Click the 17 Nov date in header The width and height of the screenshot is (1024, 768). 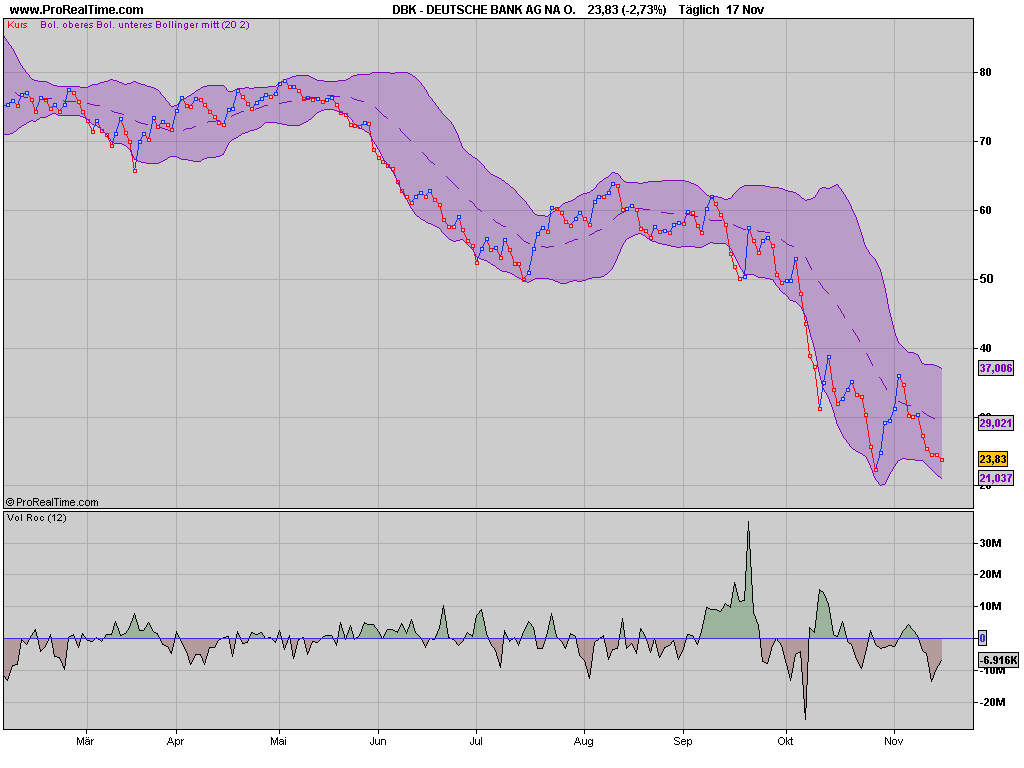coord(745,10)
